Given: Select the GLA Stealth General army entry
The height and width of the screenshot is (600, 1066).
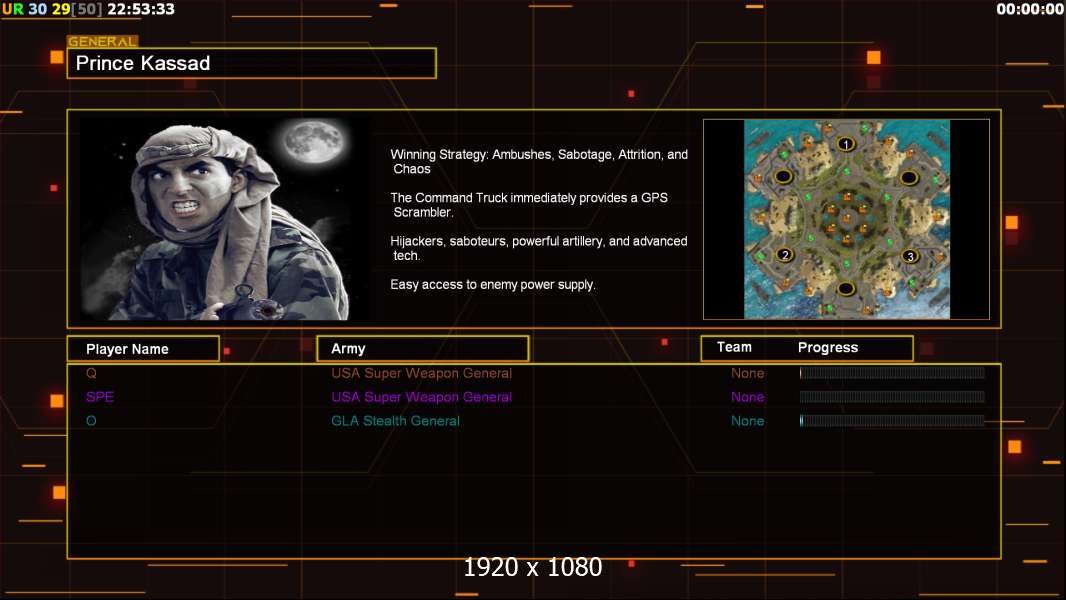Looking at the screenshot, I should tap(395, 421).
